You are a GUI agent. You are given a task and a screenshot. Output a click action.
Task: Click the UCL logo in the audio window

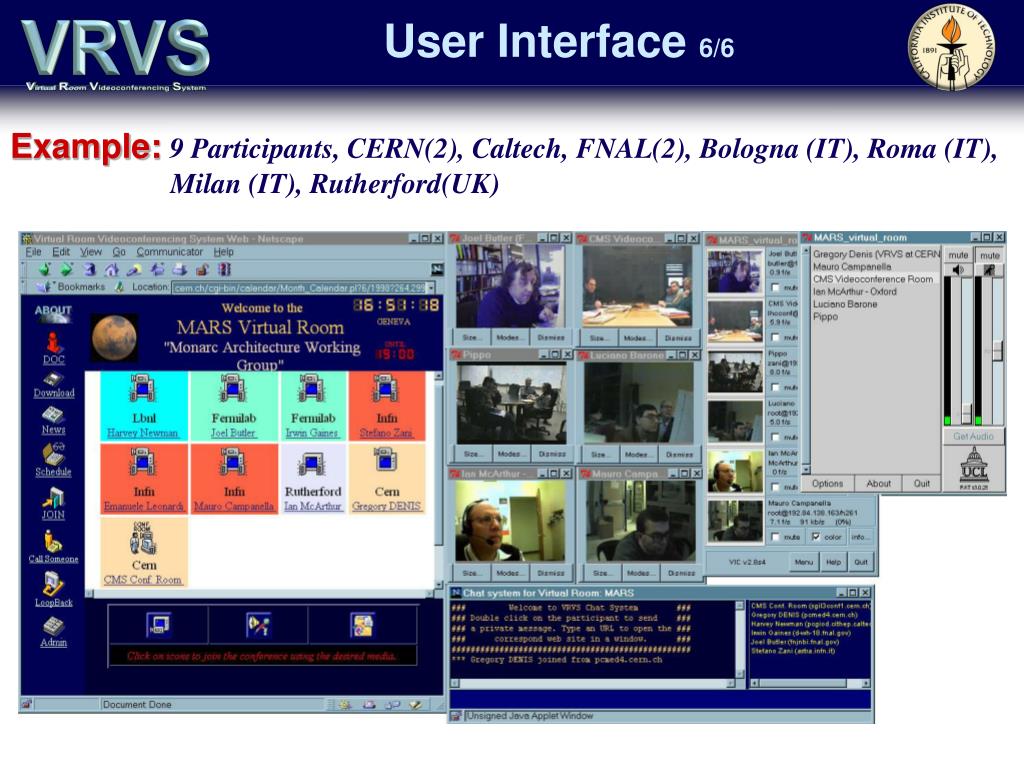[x=973, y=466]
